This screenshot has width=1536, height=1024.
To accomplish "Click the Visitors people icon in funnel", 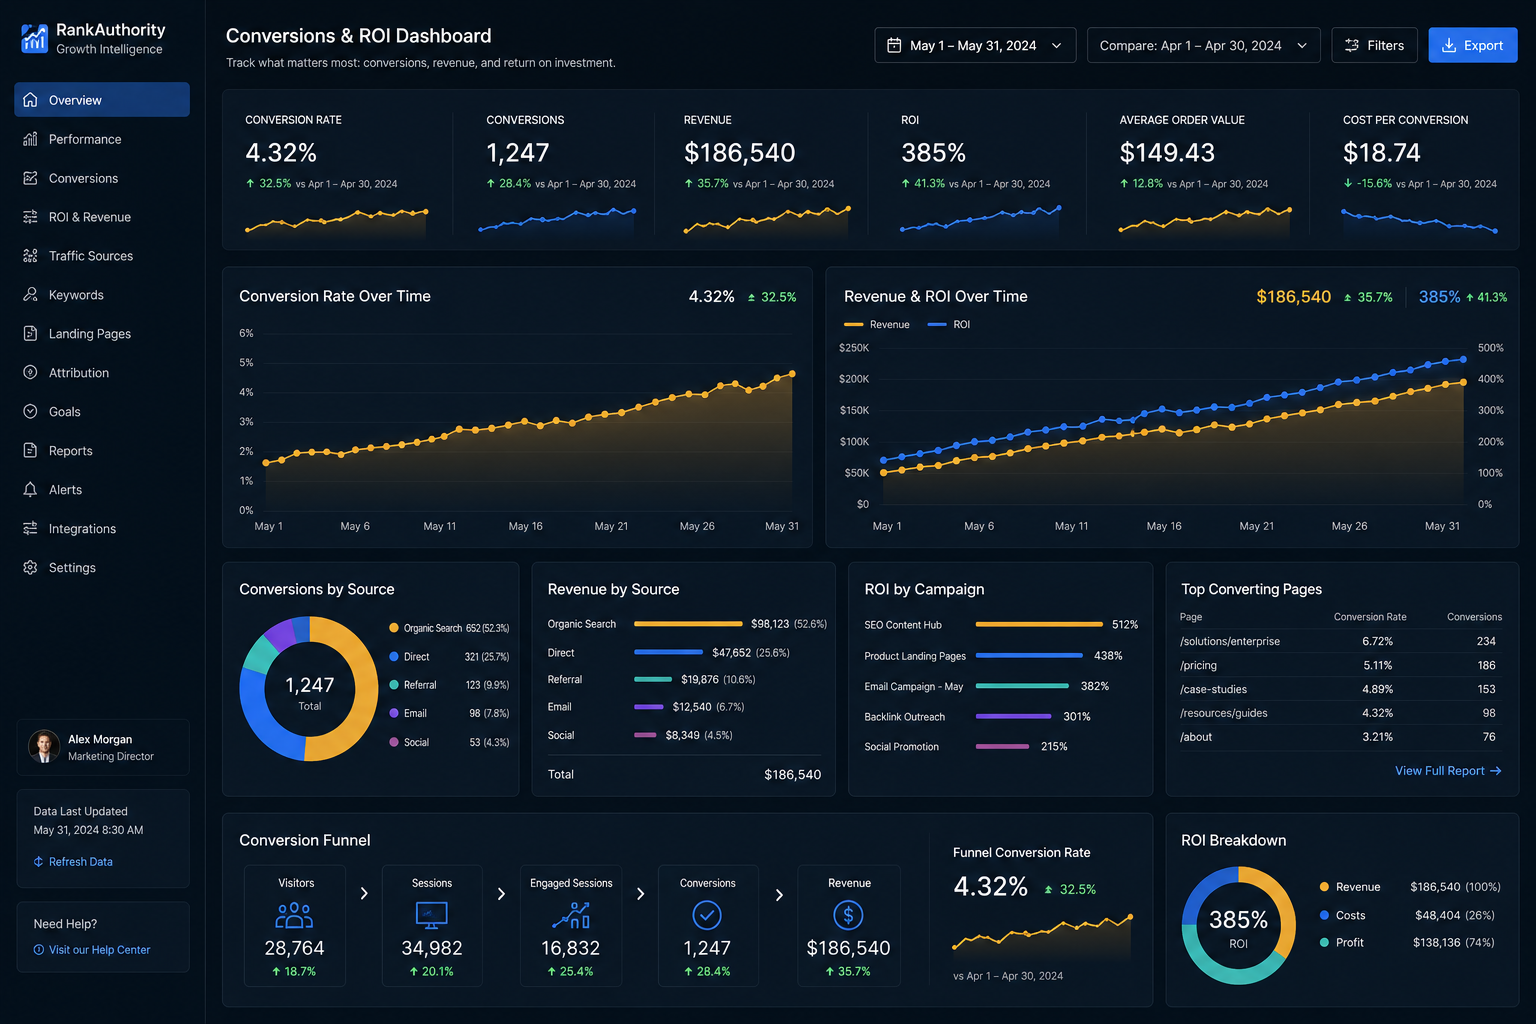I will [294, 915].
